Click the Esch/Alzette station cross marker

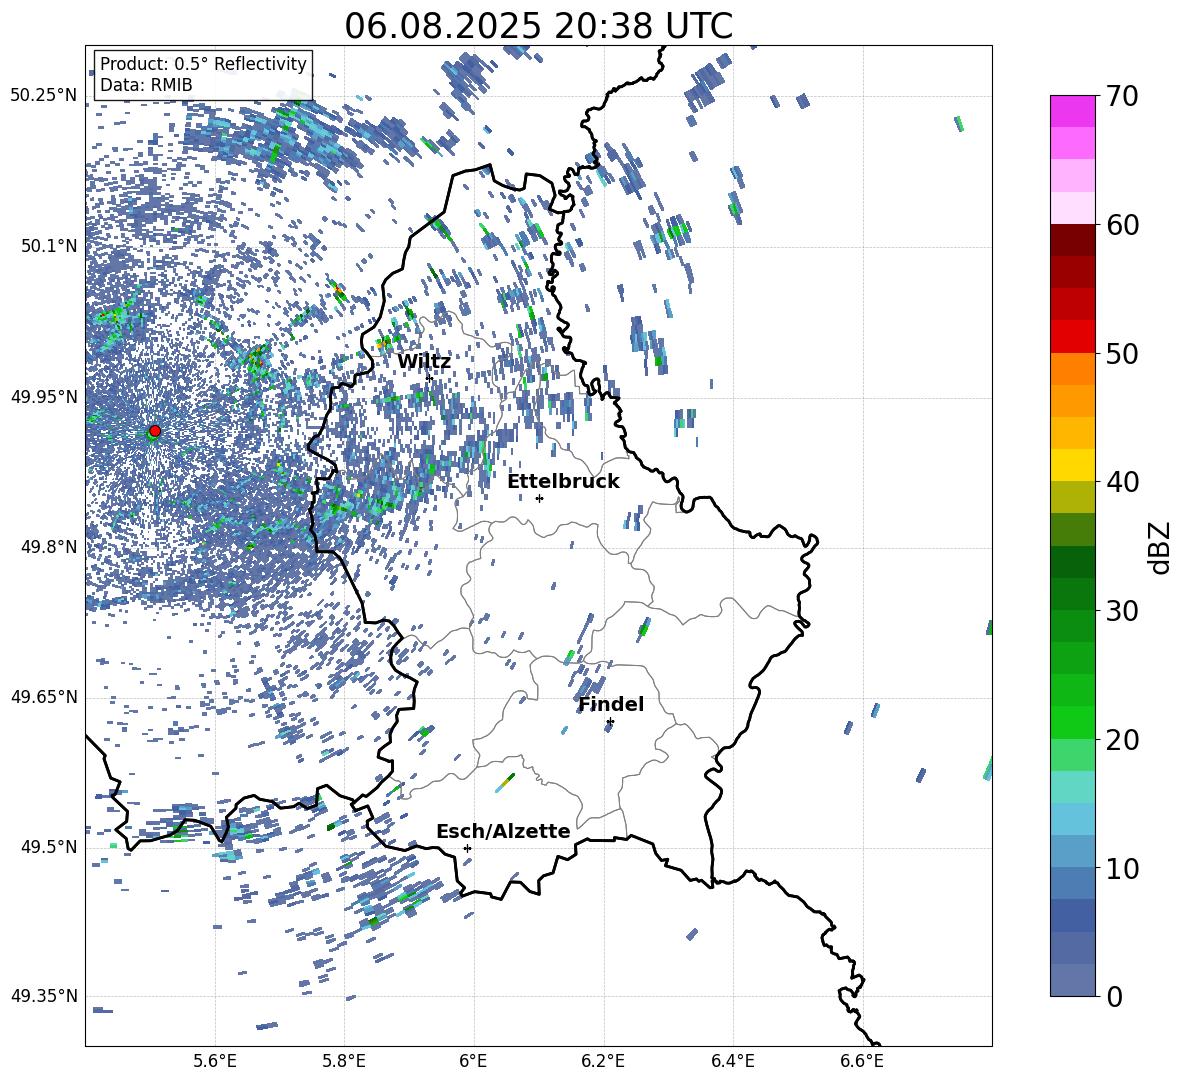pos(467,848)
